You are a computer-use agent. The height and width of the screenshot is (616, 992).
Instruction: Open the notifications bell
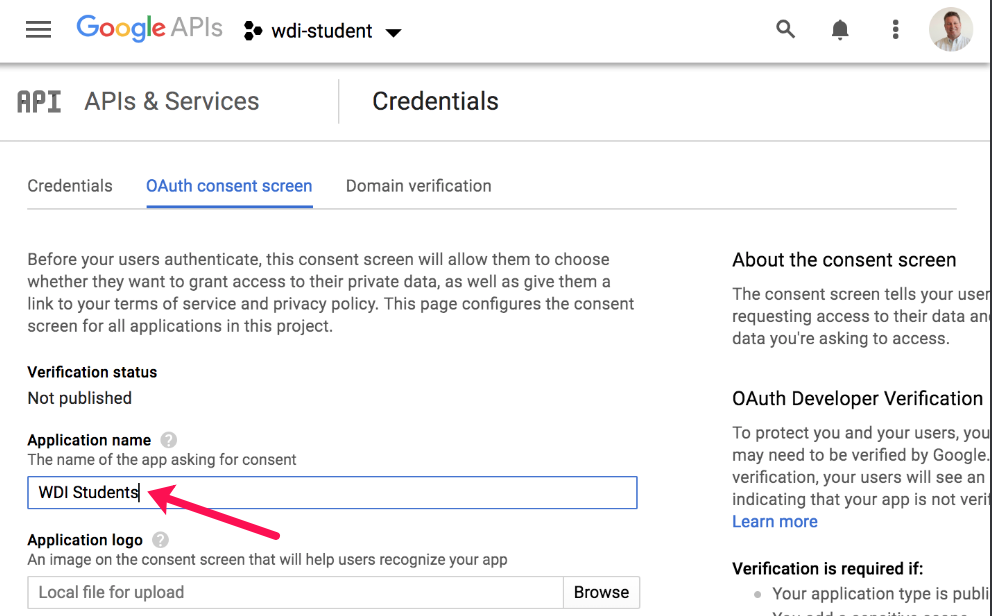(840, 30)
